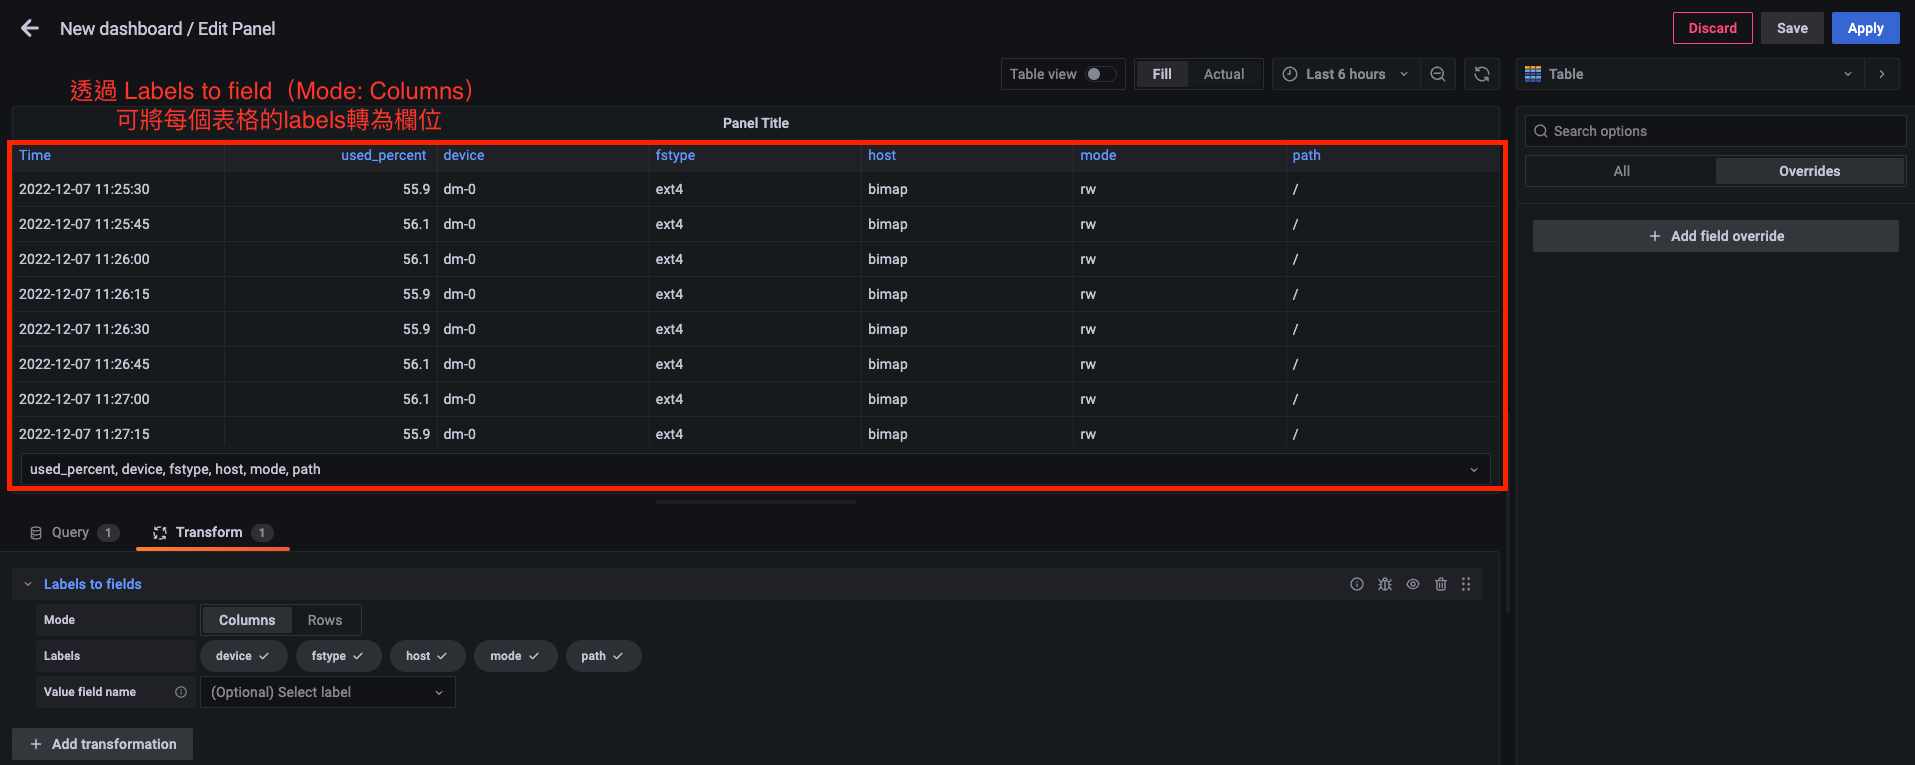Image resolution: width=1915 pixels, height=765 pixels.
Task: Click the cell 2022-12-07 11:26:45
Action: tap(118, 364)
